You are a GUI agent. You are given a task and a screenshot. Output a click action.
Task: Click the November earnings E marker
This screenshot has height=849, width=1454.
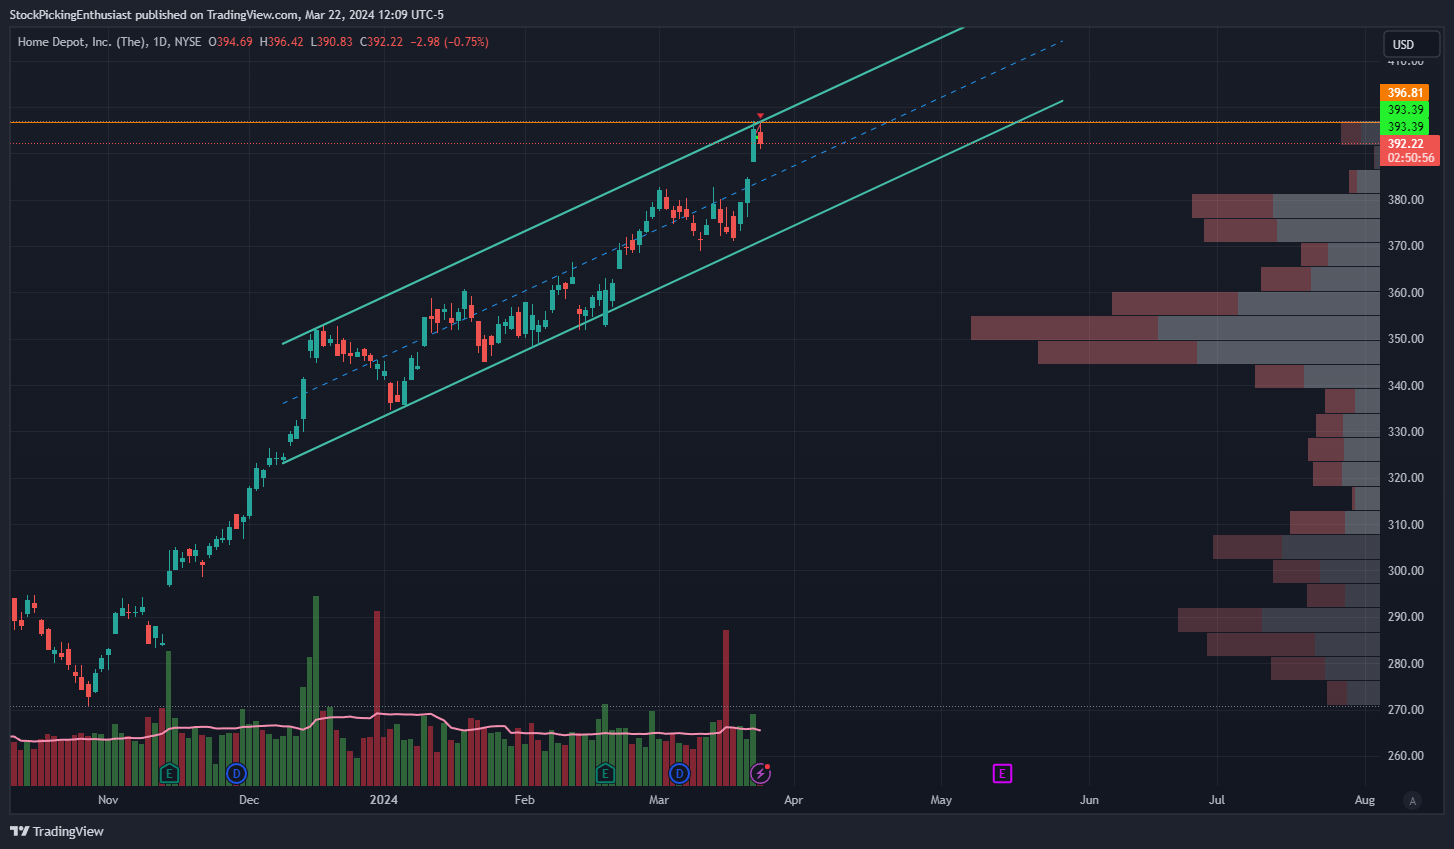pyautogui.click(x=169, y=773)
